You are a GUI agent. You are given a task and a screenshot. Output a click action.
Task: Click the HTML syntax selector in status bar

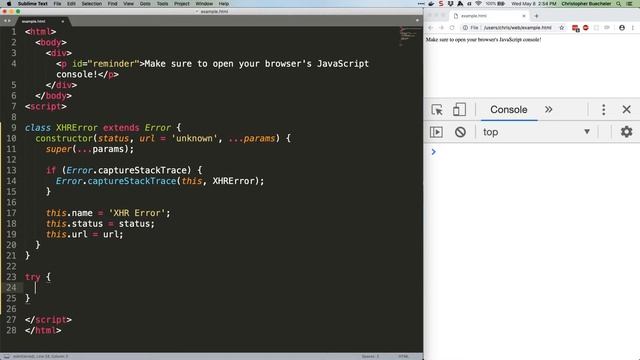403,356
